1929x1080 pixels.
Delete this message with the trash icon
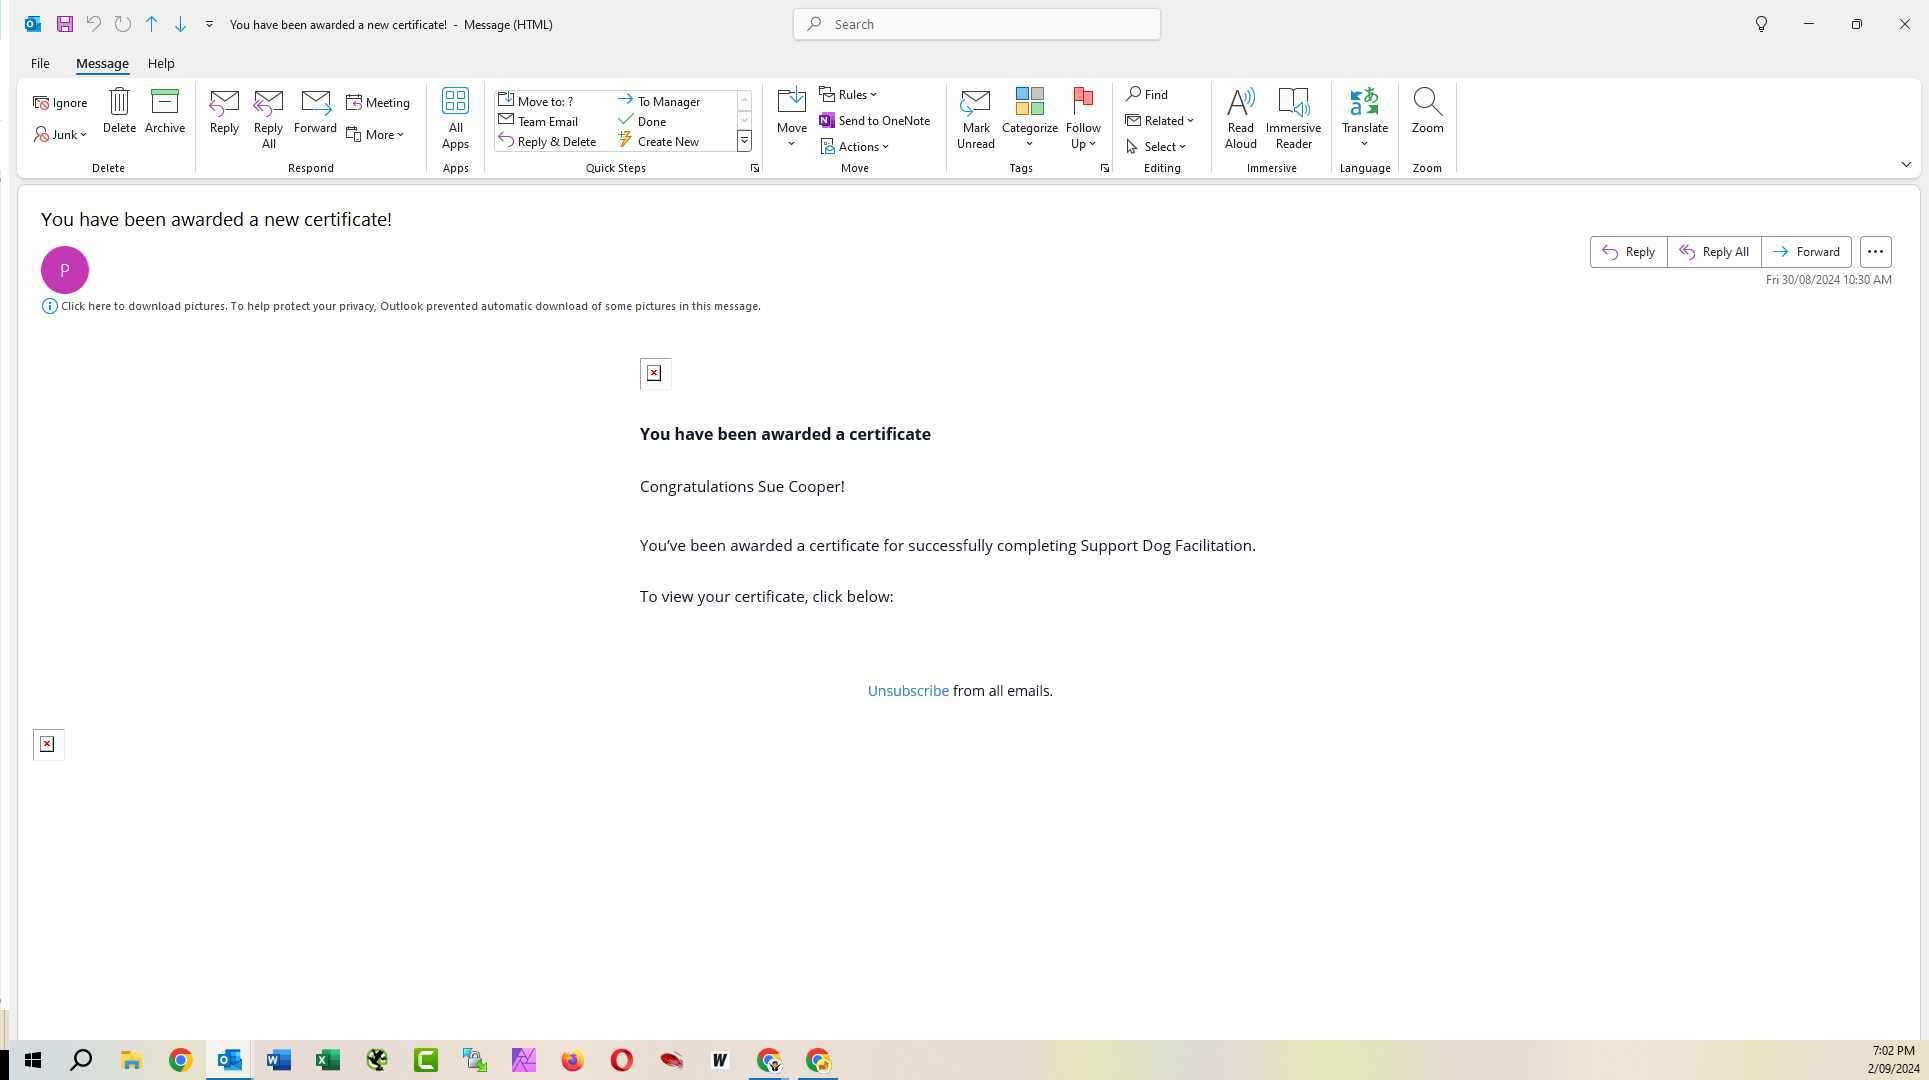[x=119, y=111]
